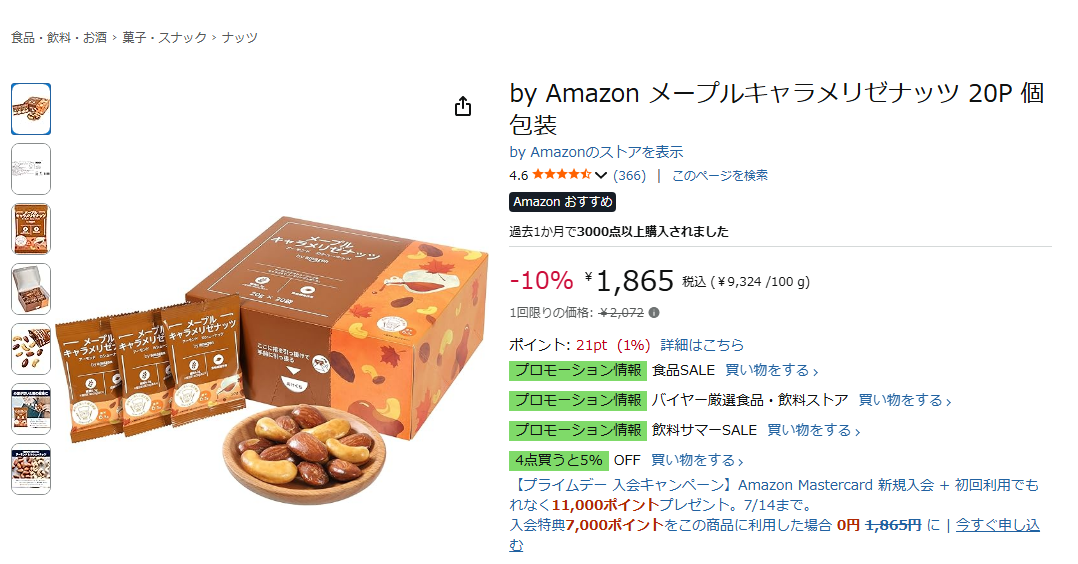
Task: Go to 菓子・スナック breadcrumb category
Action: [165, 38]
